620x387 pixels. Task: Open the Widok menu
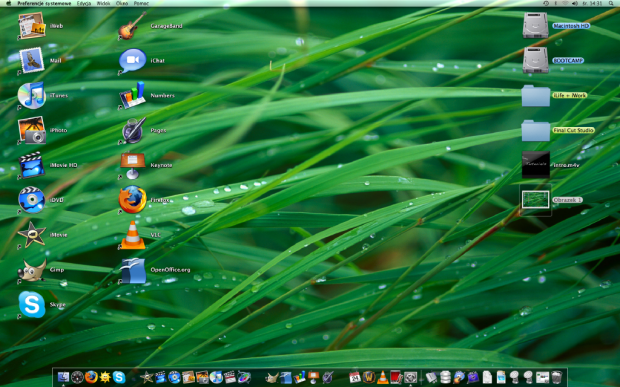coord(103,3)
